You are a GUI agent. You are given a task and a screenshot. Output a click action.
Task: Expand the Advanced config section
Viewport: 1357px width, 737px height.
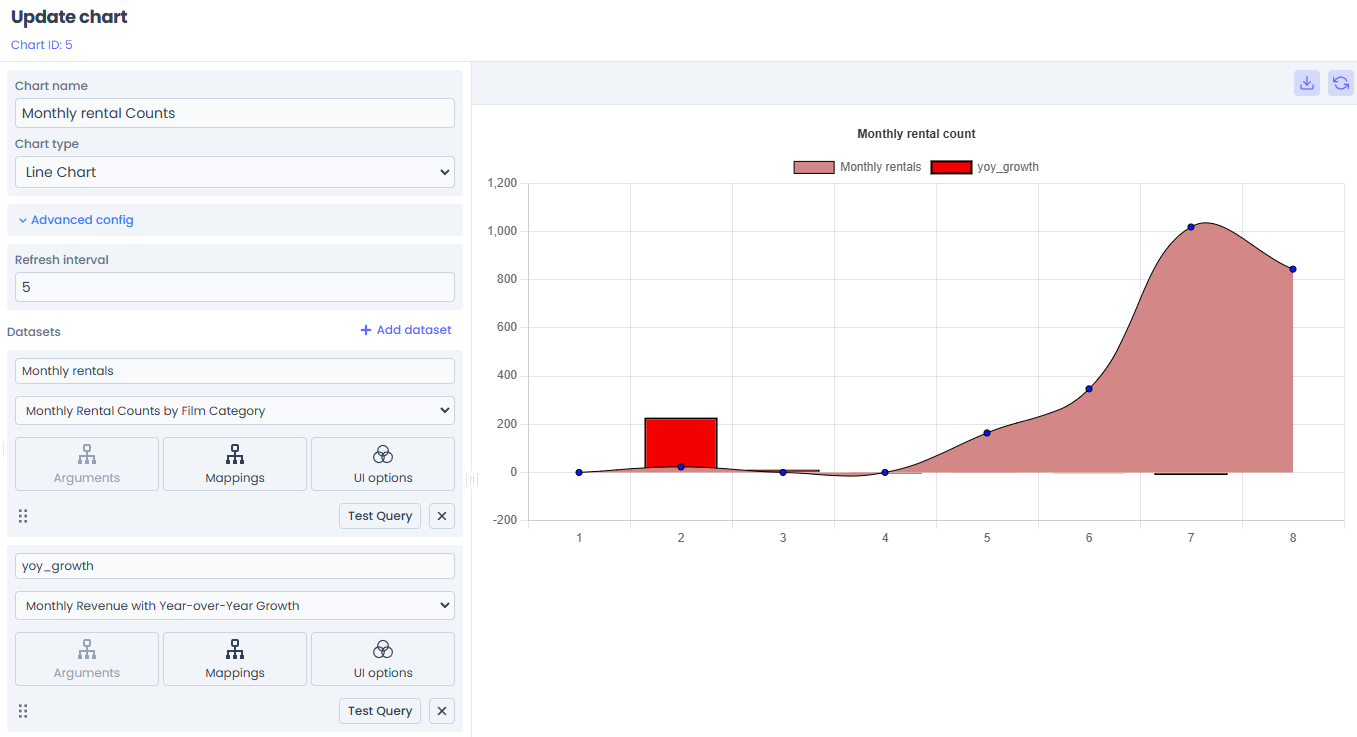(x=76, y=220)
